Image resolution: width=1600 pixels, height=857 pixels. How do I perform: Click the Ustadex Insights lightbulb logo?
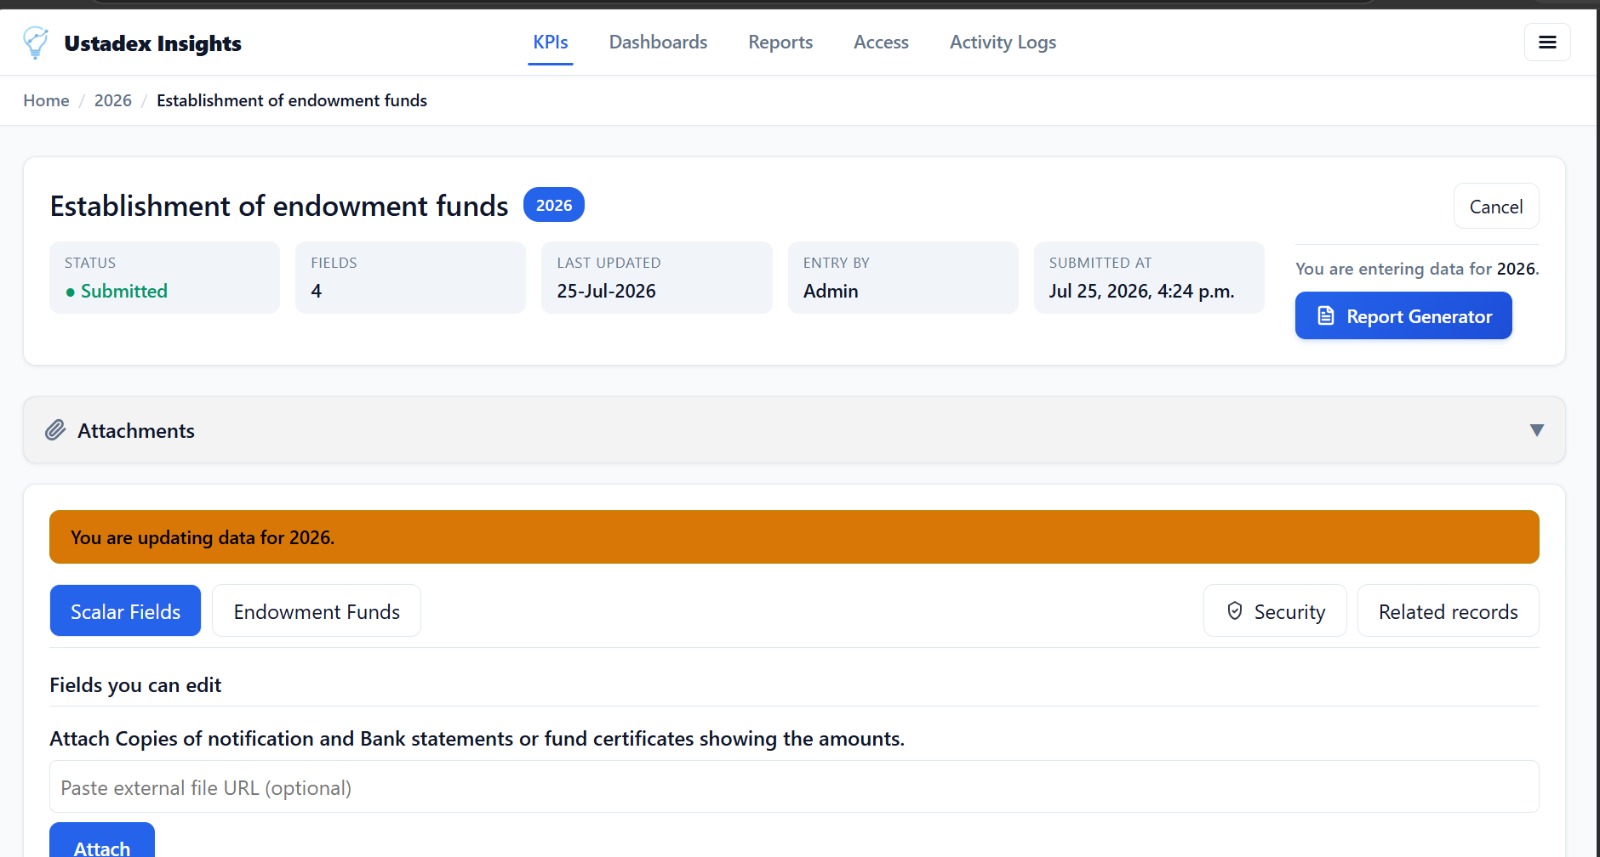pyautogui.click(x=35, y=43)
